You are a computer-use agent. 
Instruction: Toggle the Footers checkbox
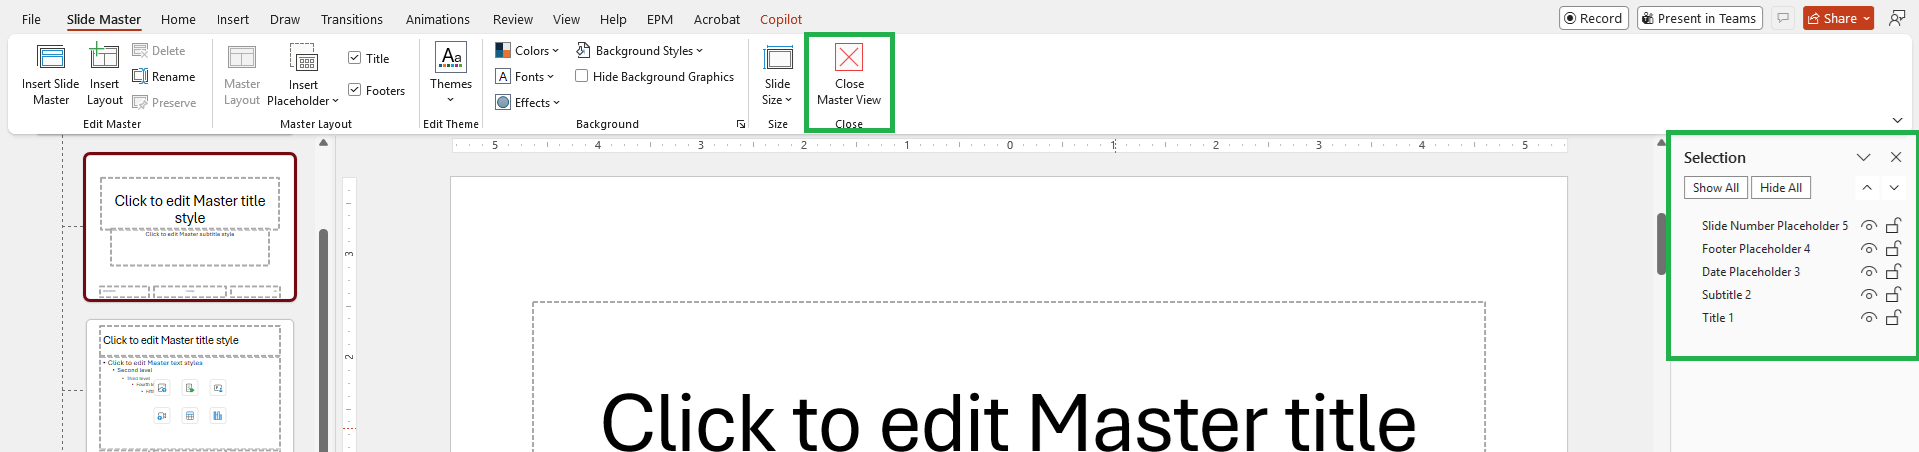354,90
